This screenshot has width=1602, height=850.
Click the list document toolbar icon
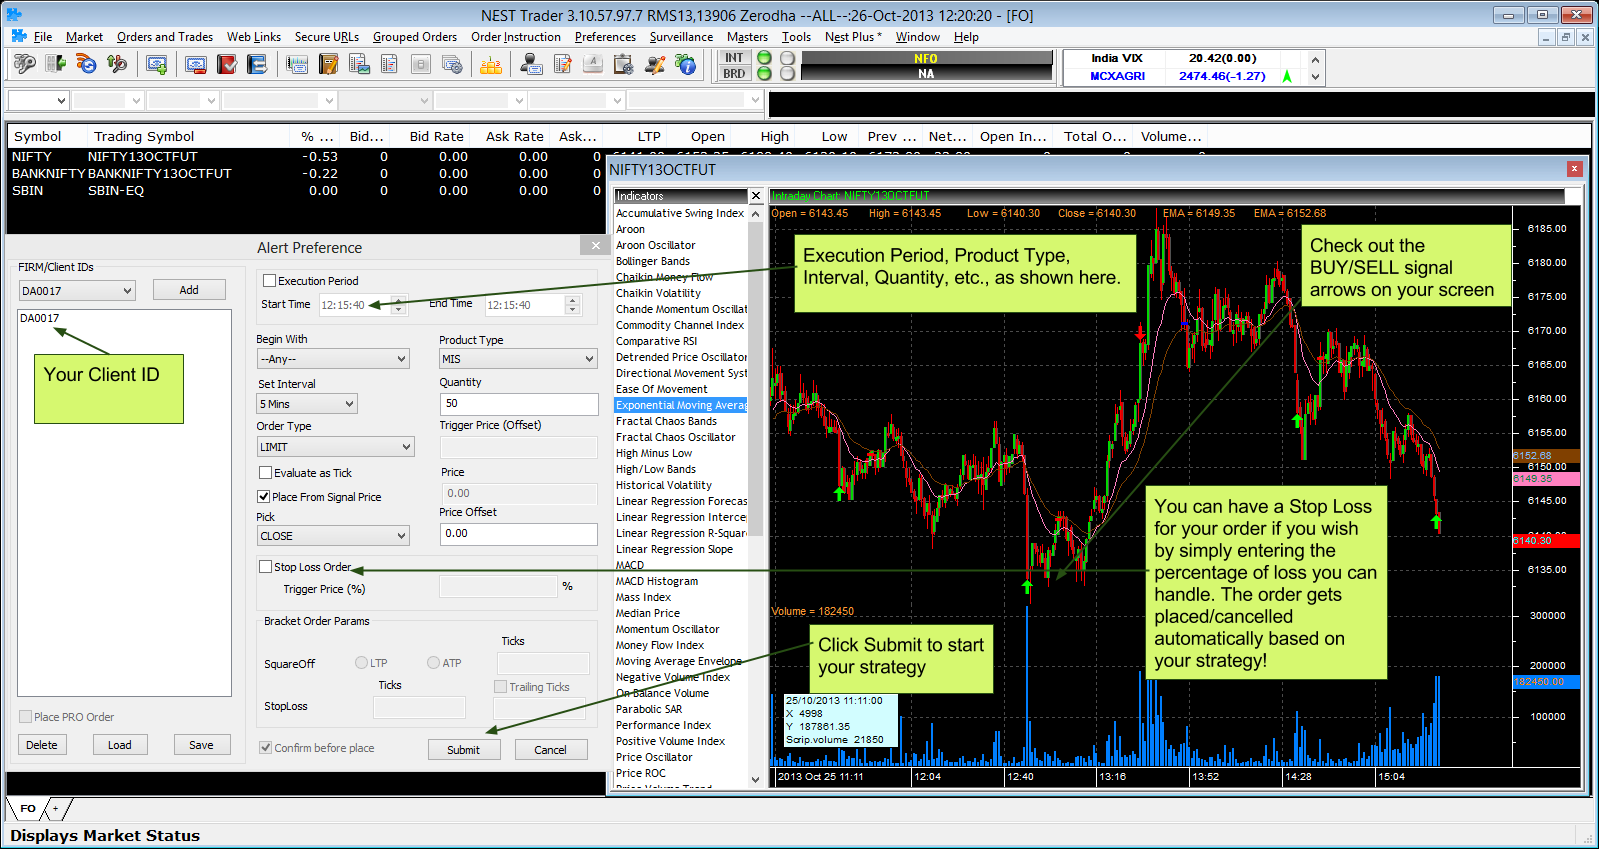[x=390, y=64]
